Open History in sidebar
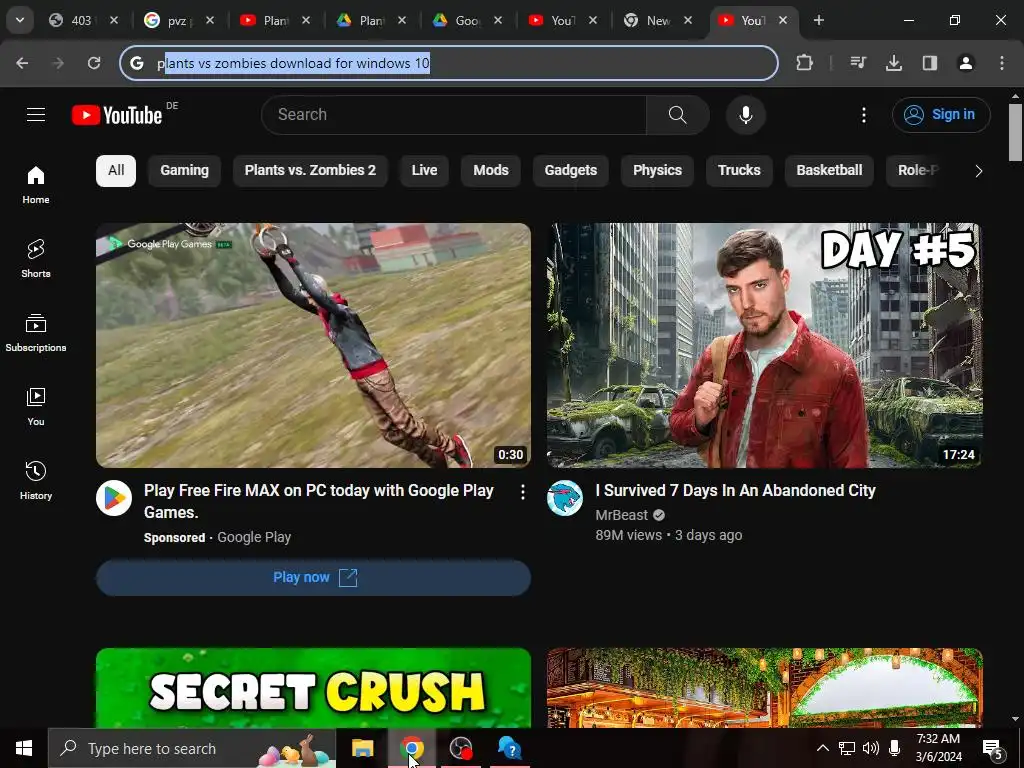Screen dimensions: 1024x768 coord(36,480)
